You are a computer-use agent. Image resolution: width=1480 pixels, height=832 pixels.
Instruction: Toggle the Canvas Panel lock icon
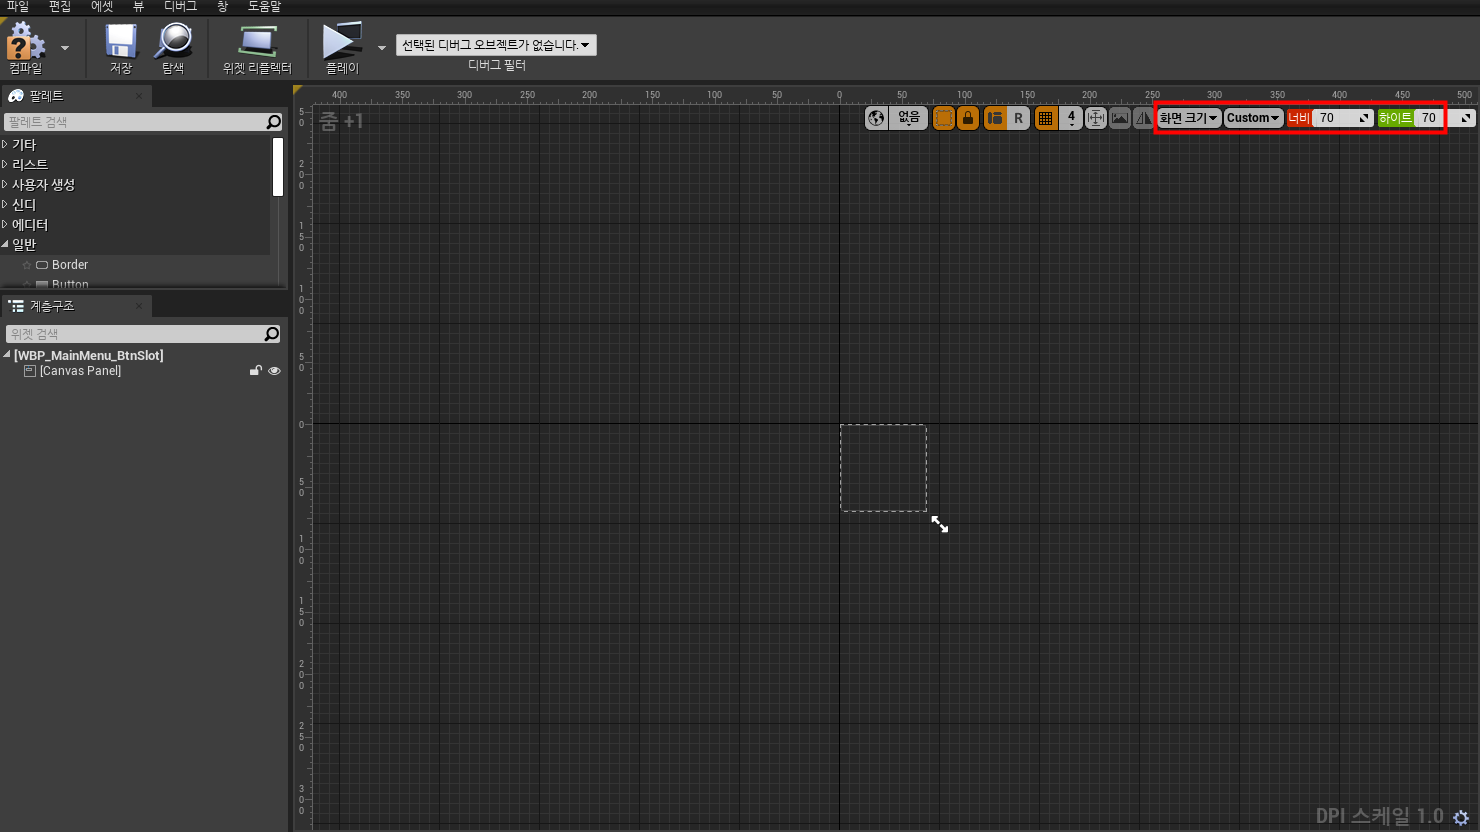pos(256,371)
